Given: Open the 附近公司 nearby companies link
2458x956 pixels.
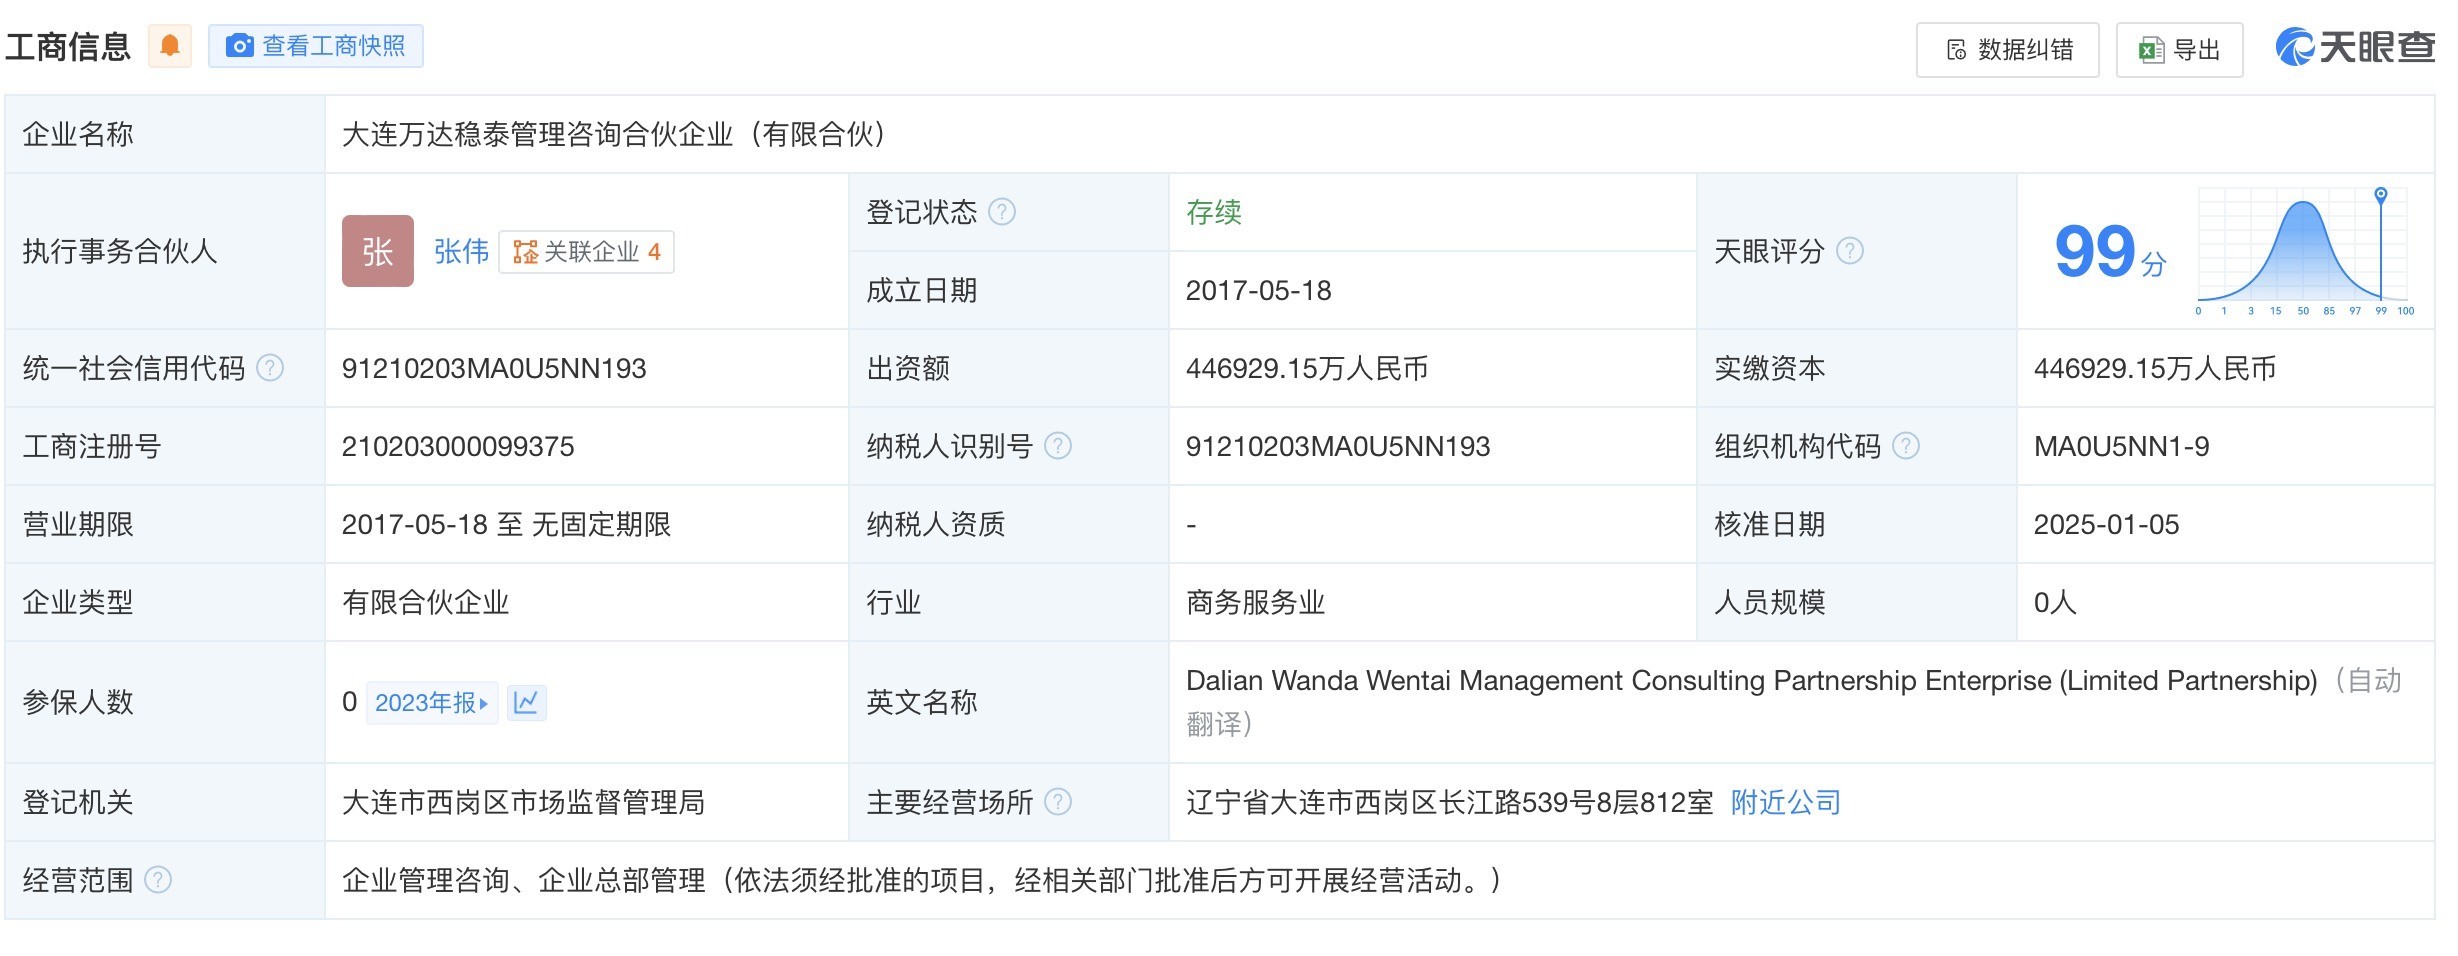Looking at the screenshot, I should point(1785,802).
